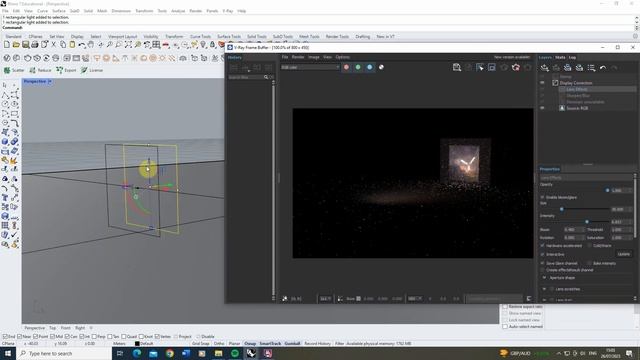The width and height of the screenshot is (640, 360).
Task: Click the Export tool icon
Action: [x=66, y=70]
